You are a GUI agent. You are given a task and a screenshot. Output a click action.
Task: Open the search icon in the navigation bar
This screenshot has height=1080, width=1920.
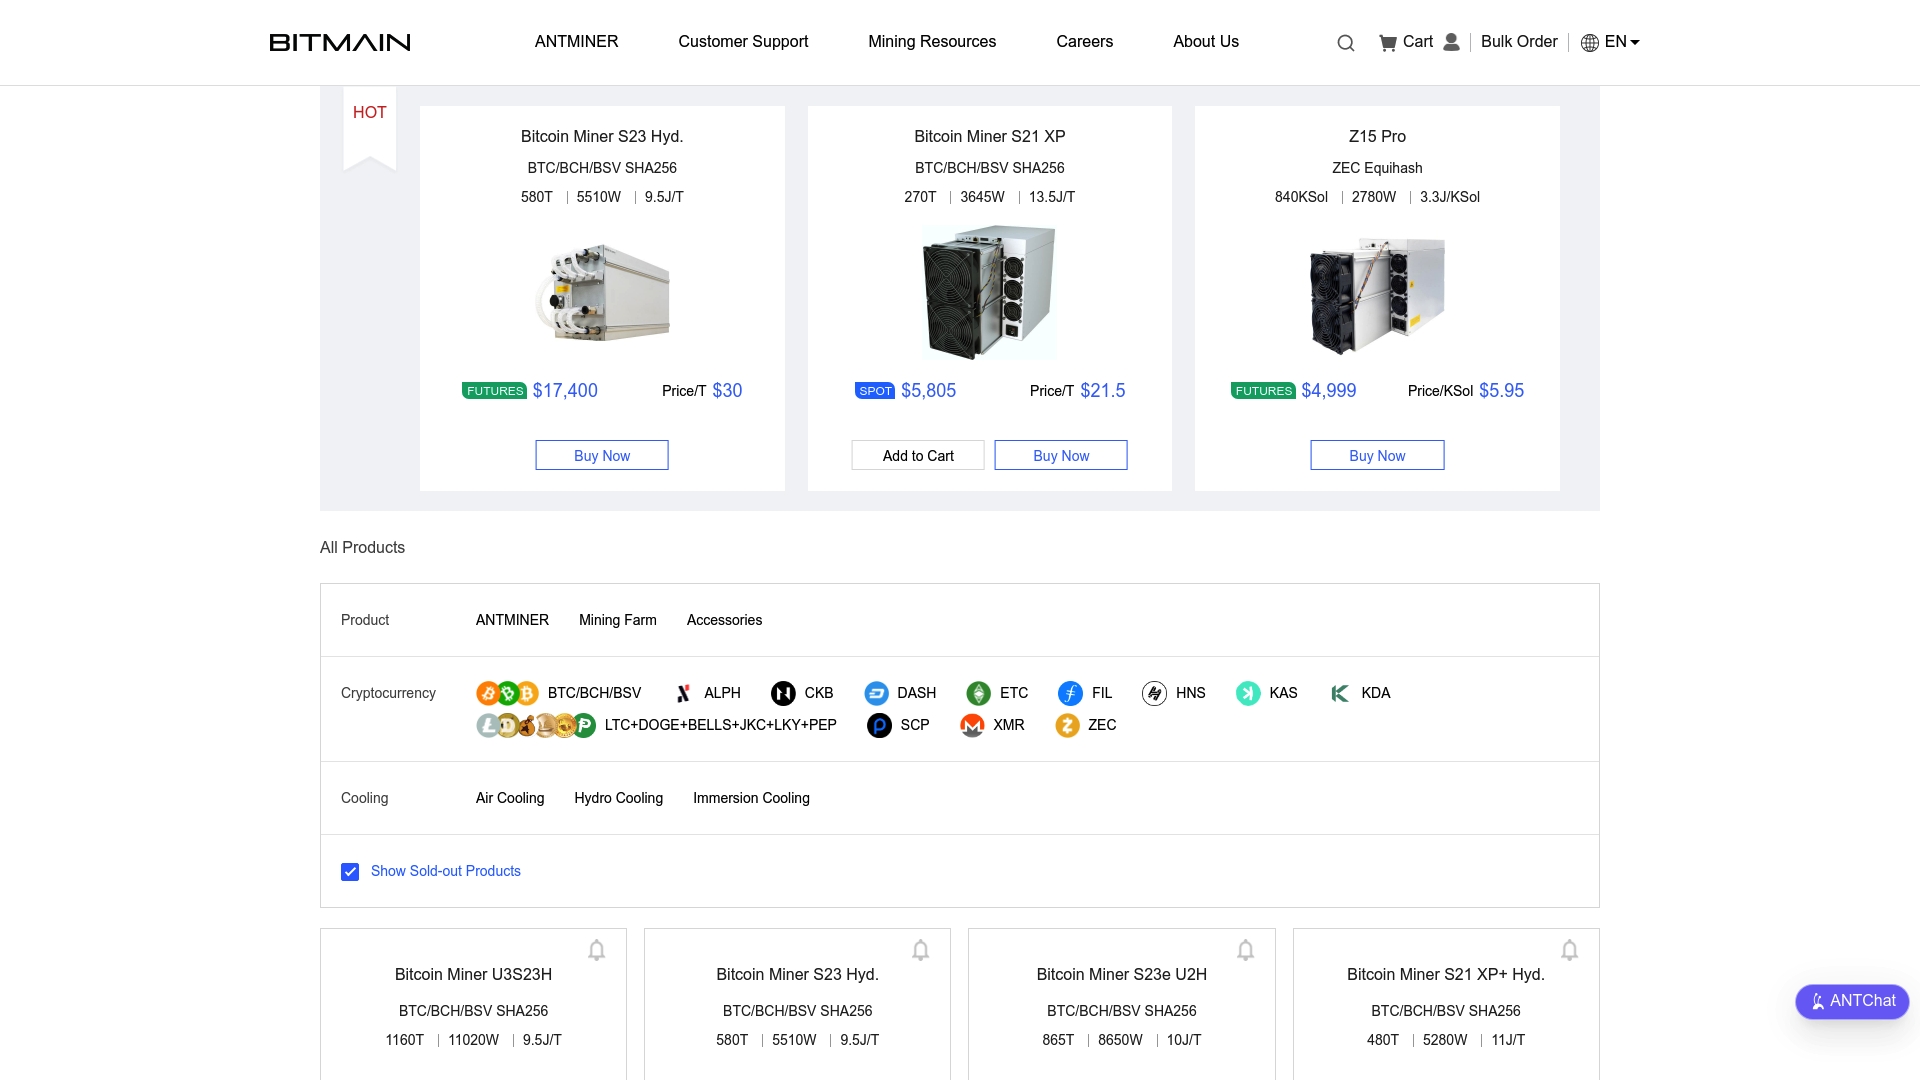click(x=1345, y=42)
